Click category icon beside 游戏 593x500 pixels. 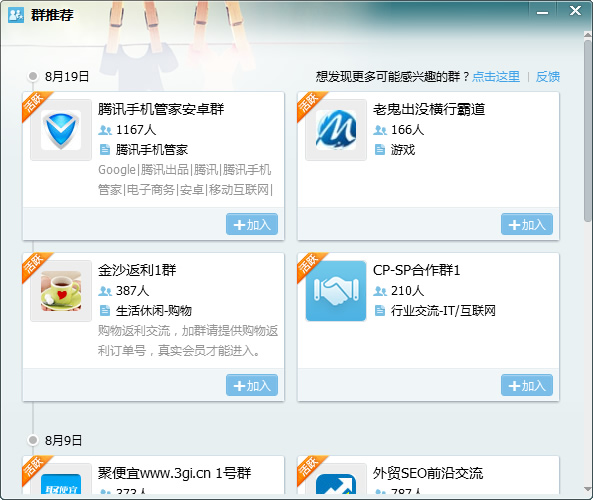point(380,150)
